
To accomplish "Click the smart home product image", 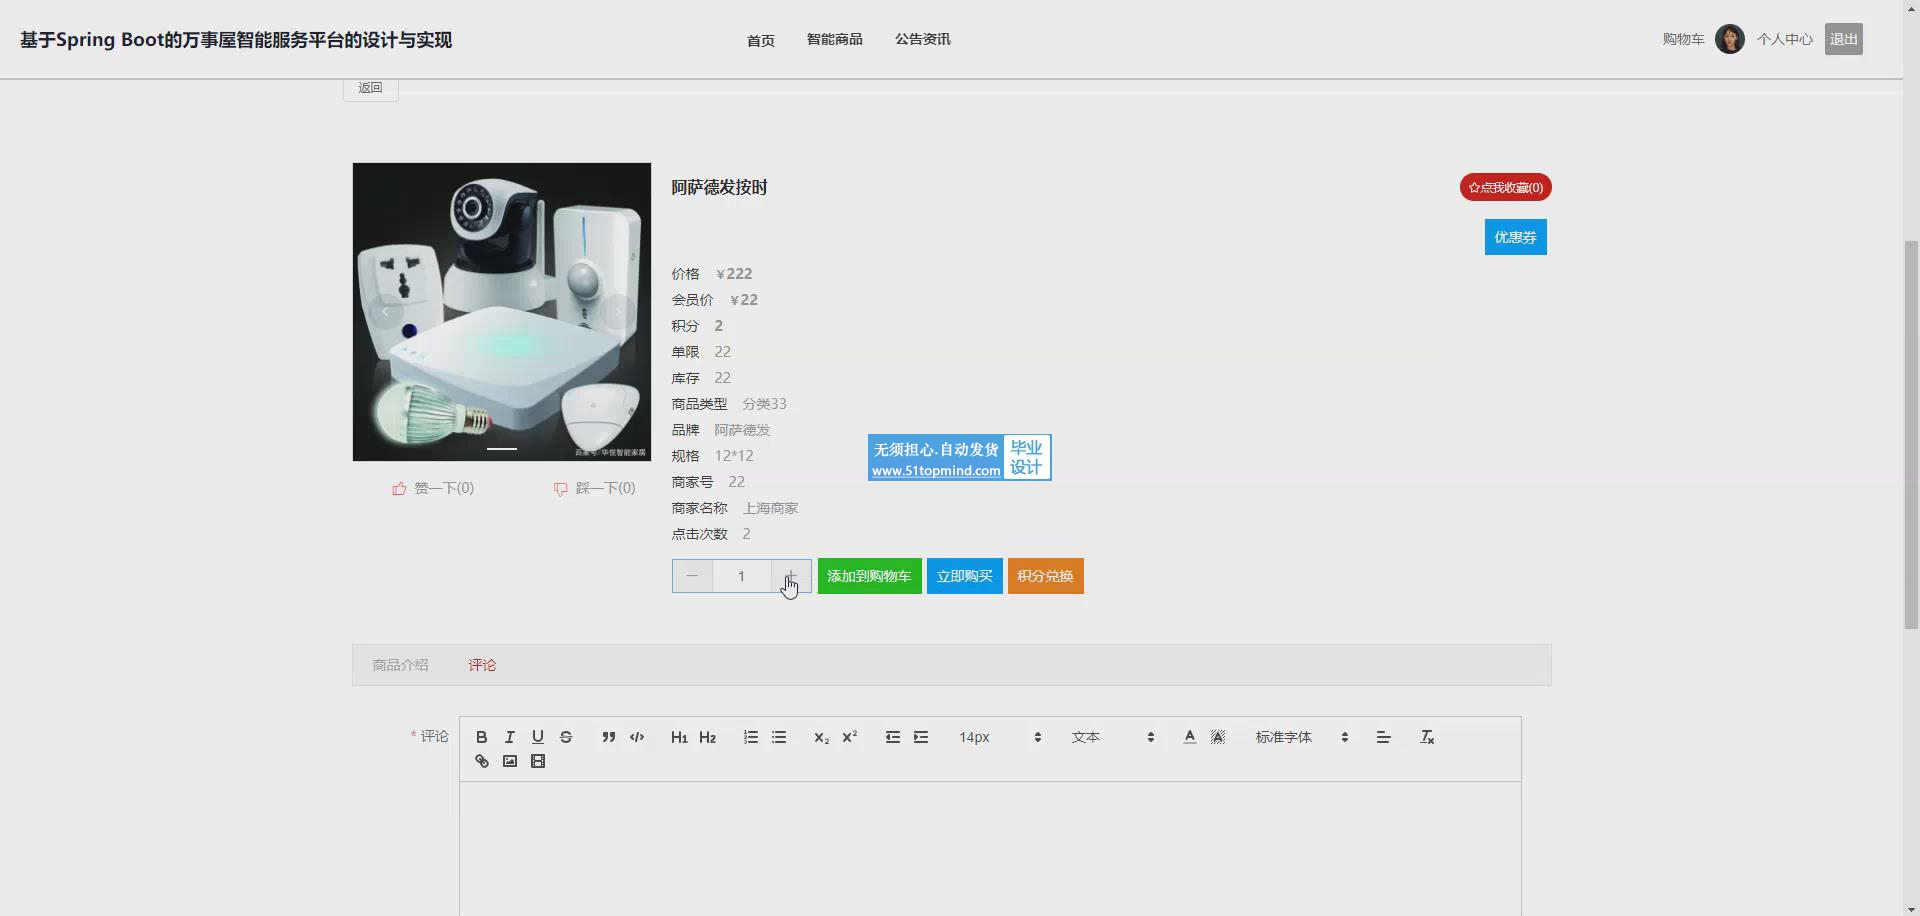I will coord(502,312).
